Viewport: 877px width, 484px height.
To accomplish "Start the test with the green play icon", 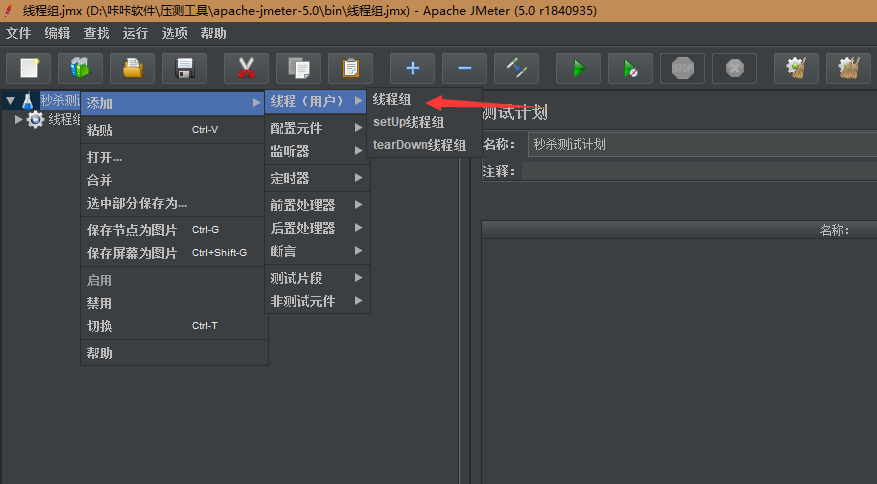I will coord(578,68).
